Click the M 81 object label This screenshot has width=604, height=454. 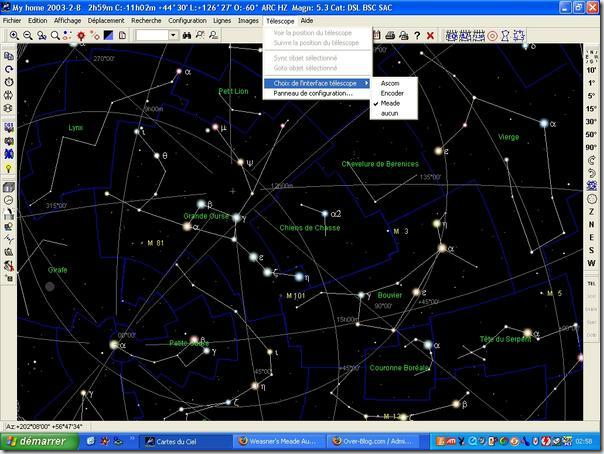tap(156, 243)
